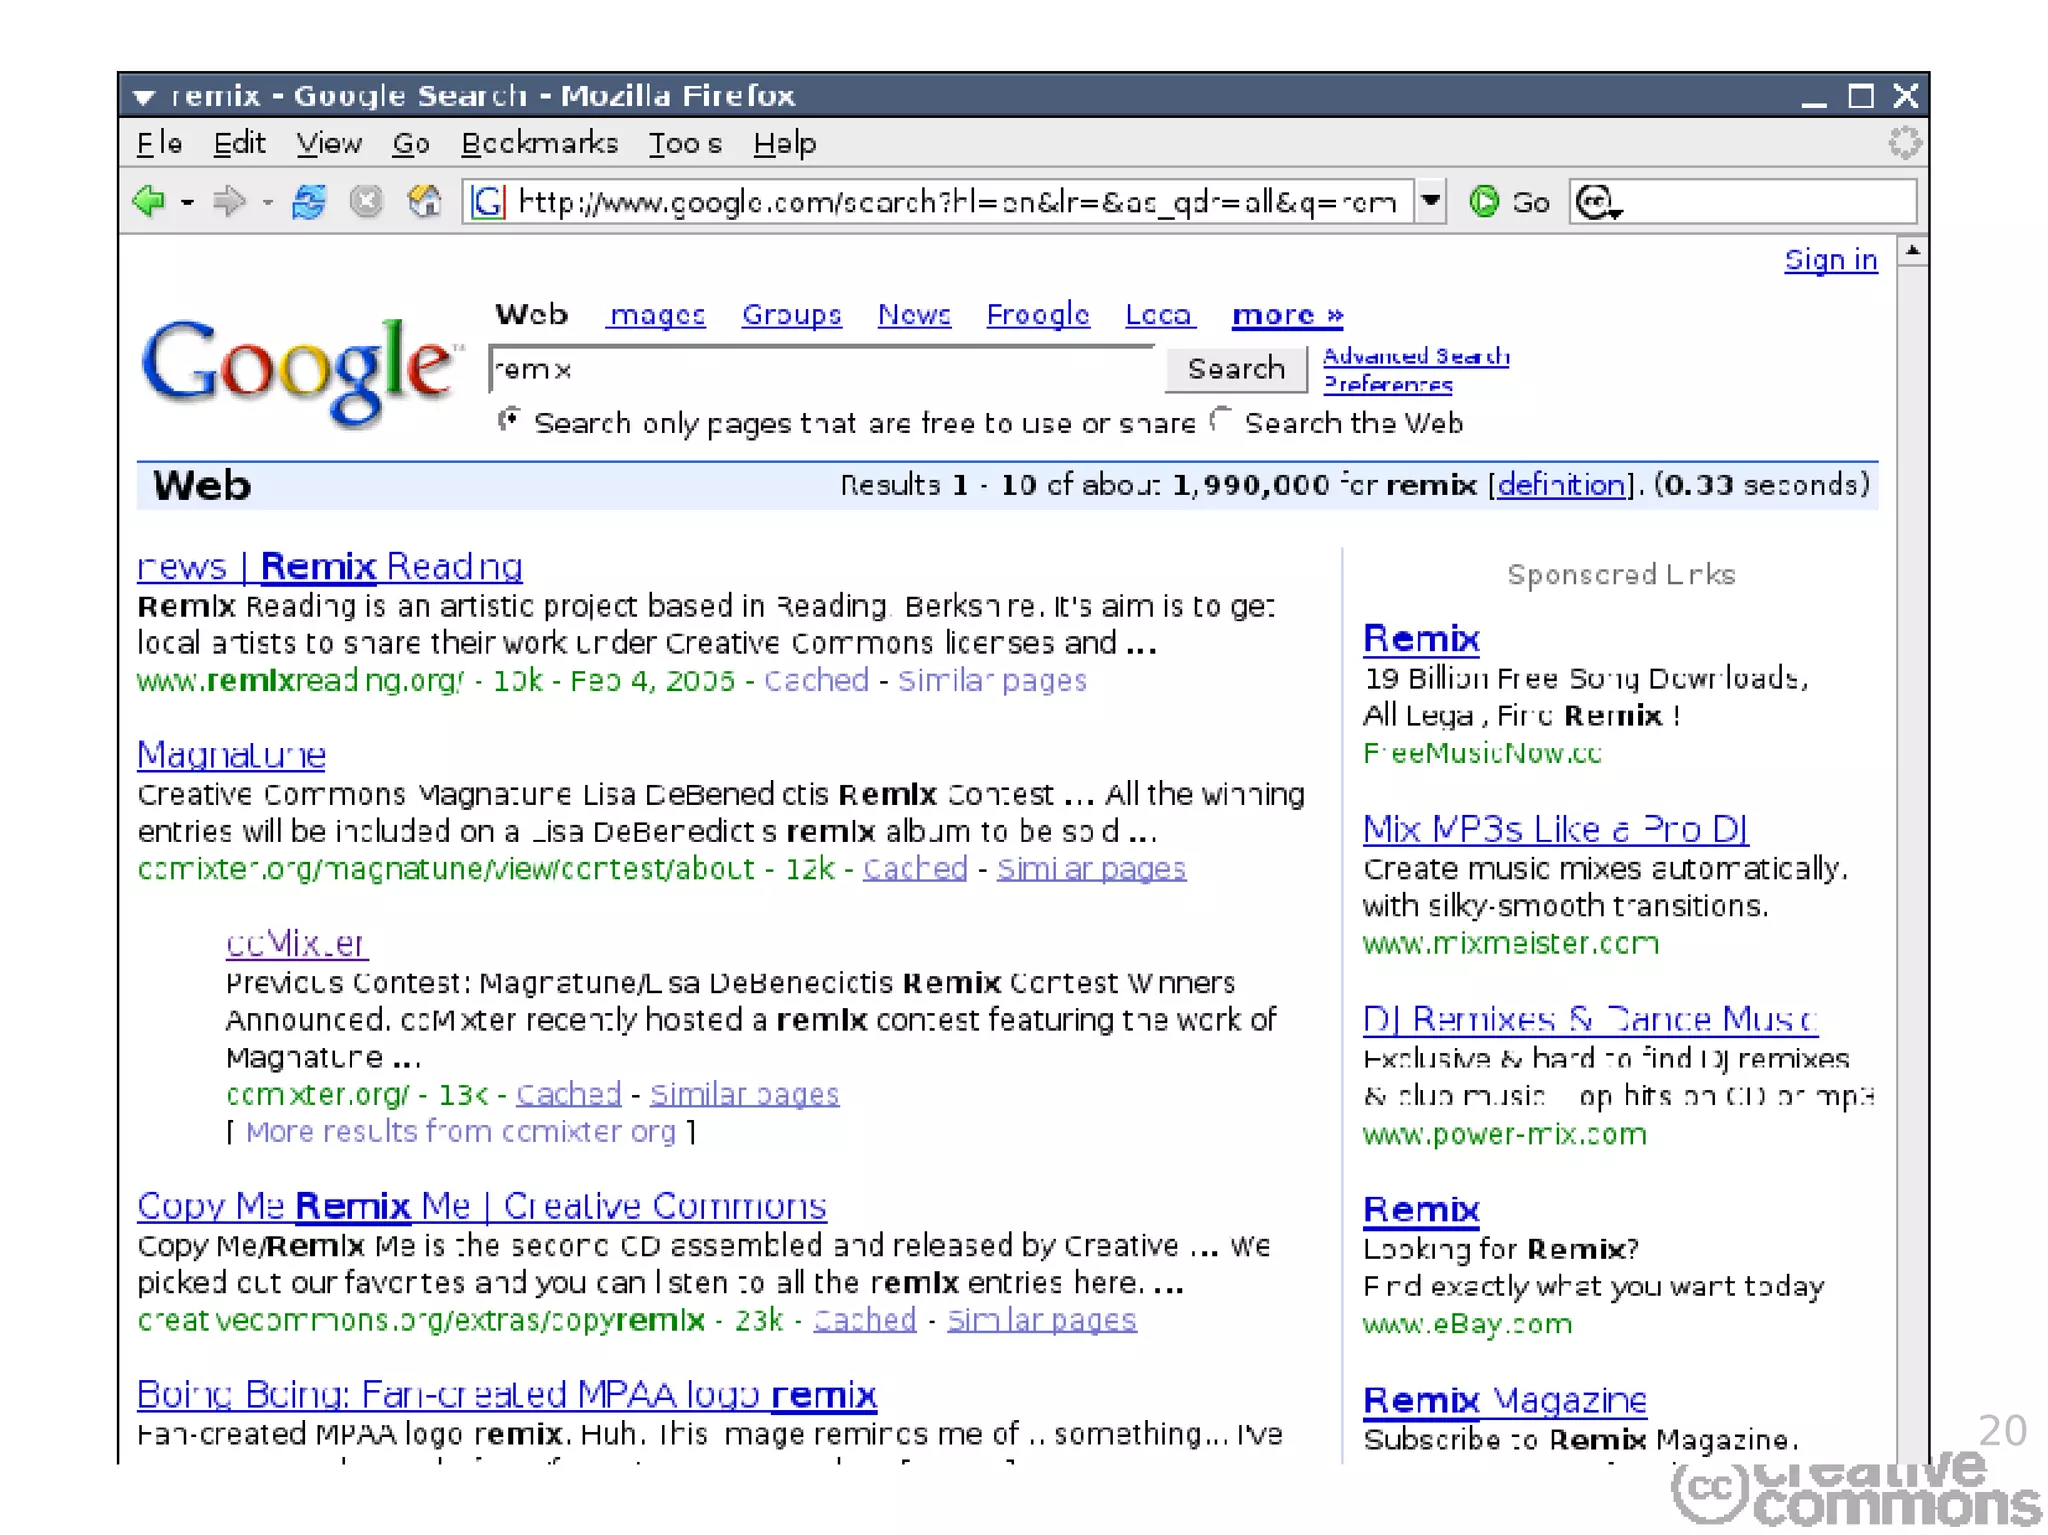The image size is (2048, 1535).
Task: Open the Bookmarks menu
Action: click(x=539, y=144)
